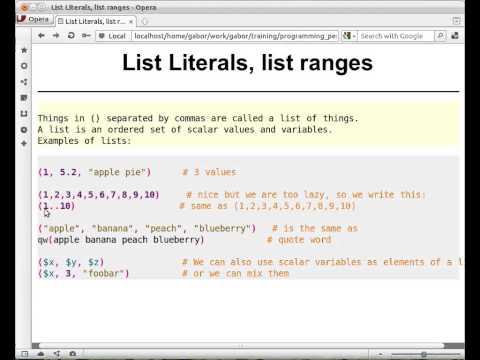
Task: Click the '# or we can mix them' comment
Action: click(235, 274)
